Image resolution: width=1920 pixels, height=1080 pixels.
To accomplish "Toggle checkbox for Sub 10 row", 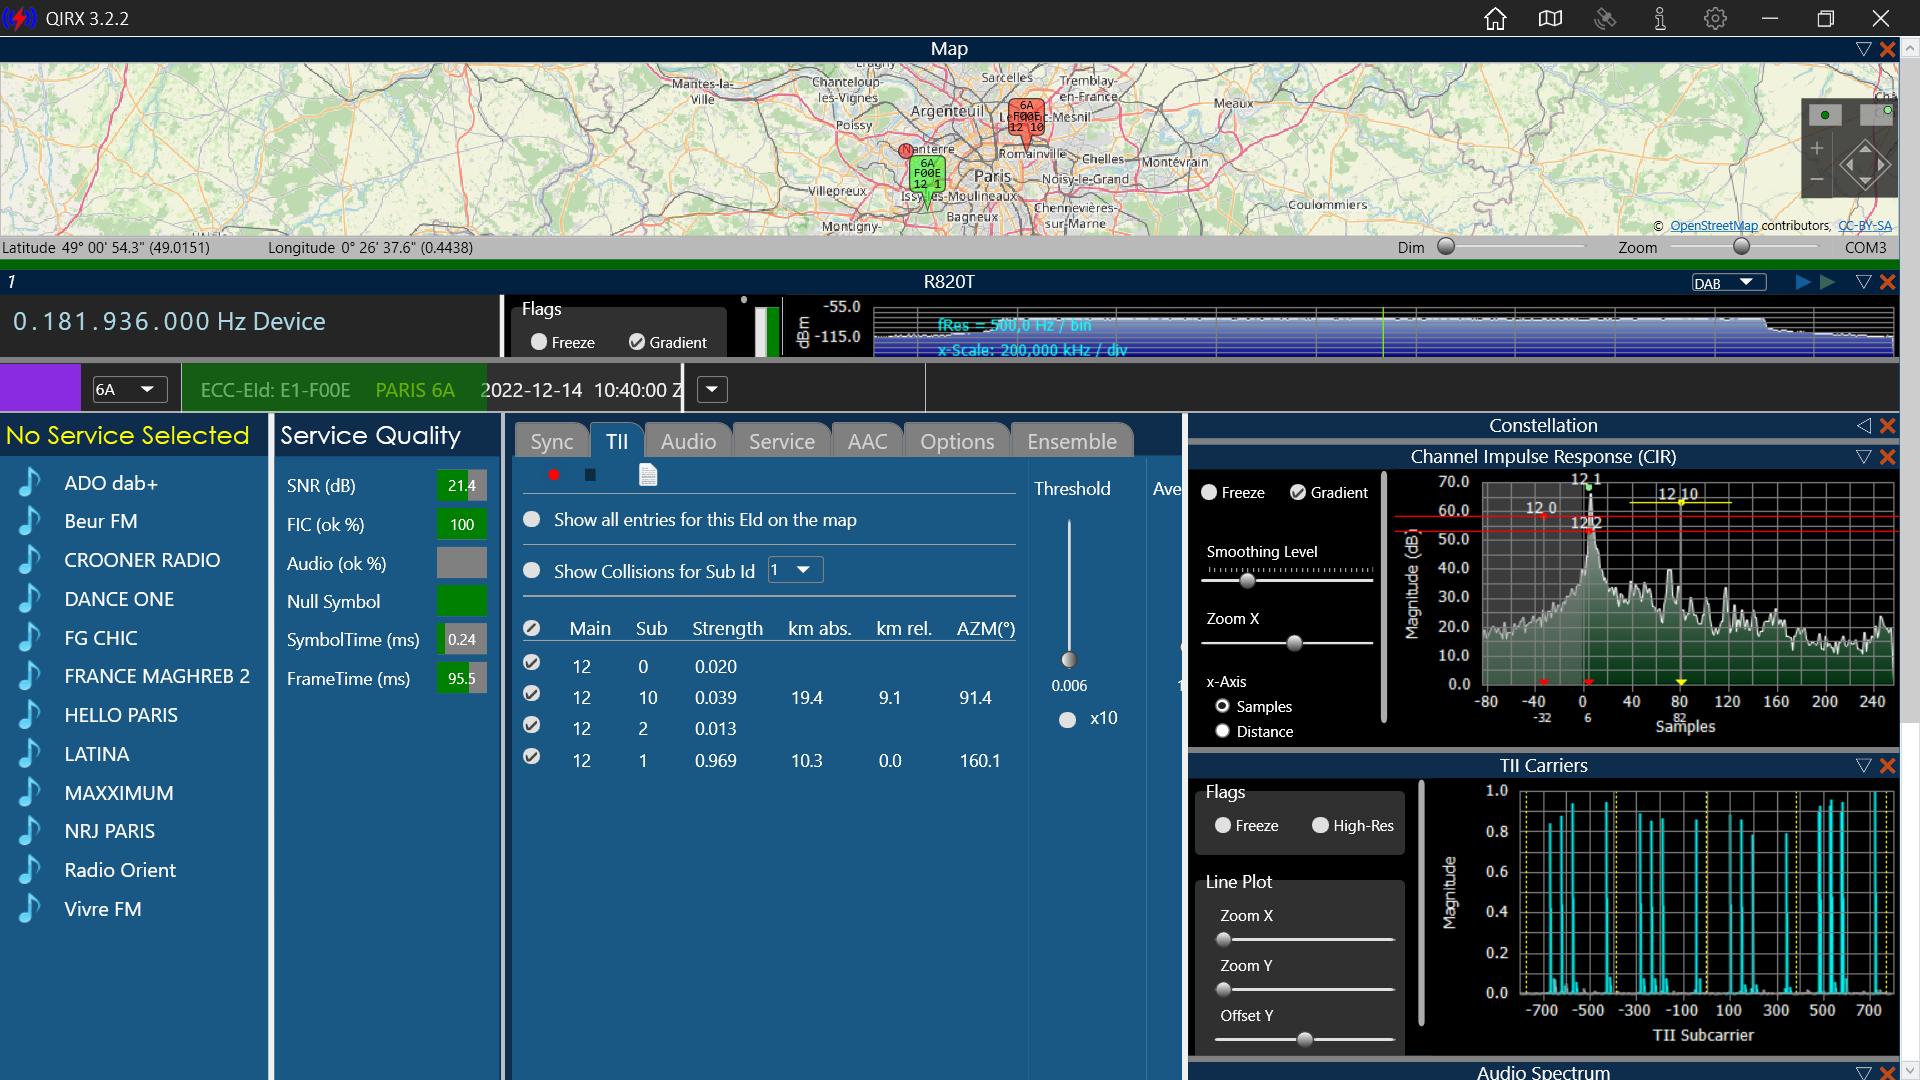I will [532, 694].
